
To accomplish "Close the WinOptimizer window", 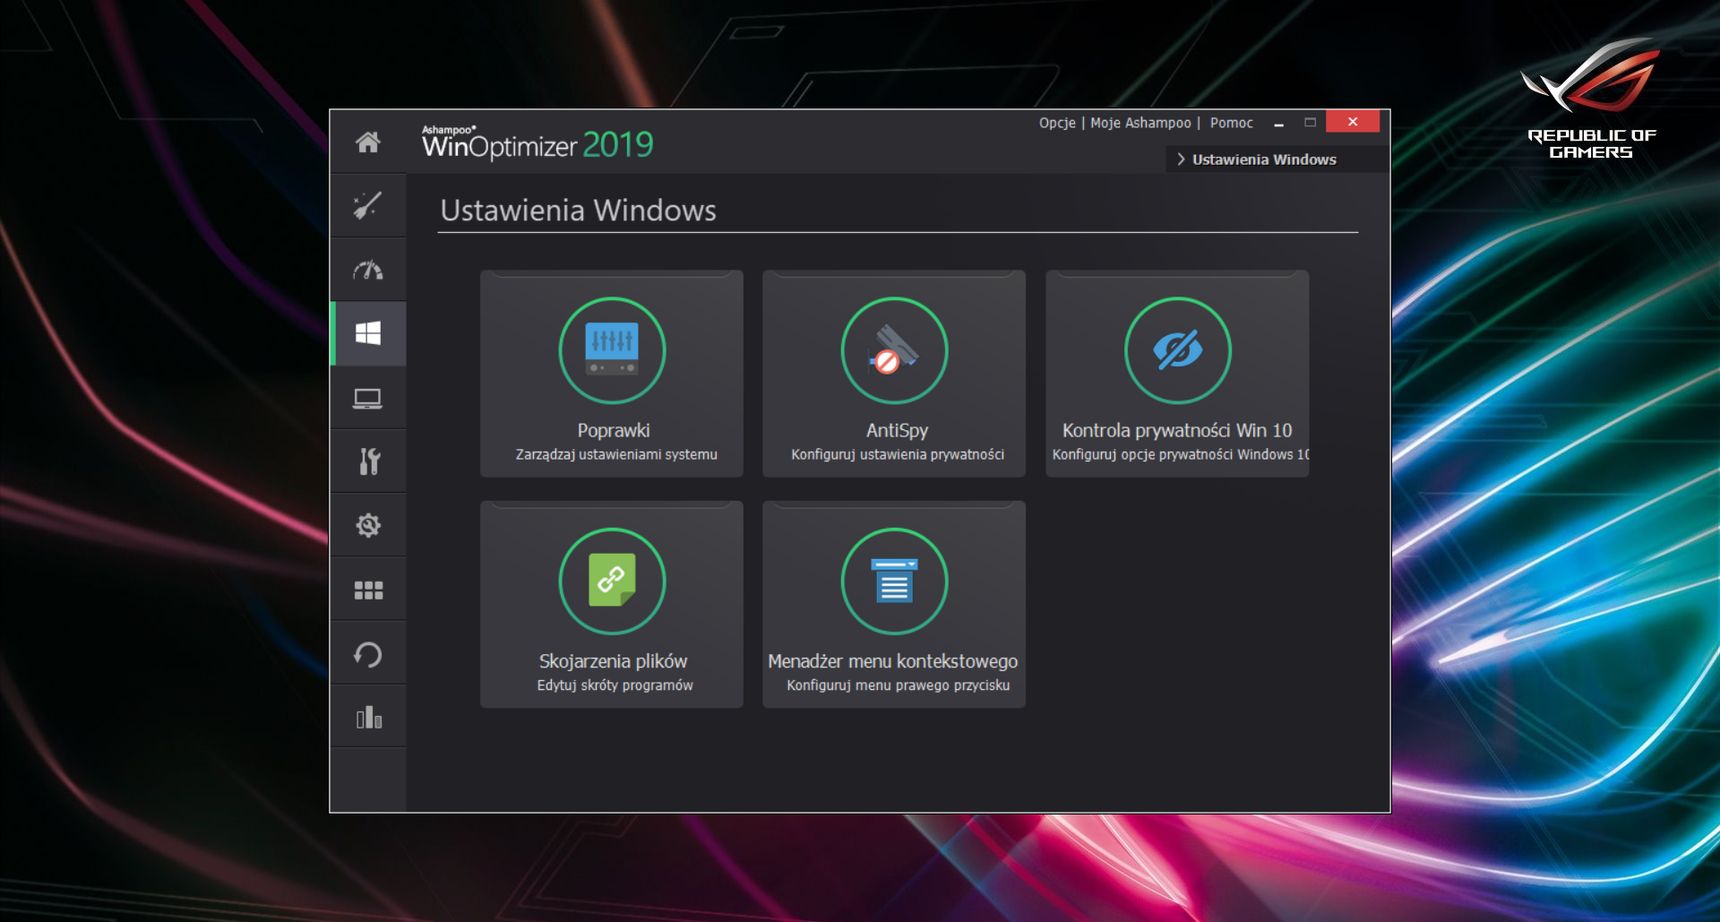I will pos(1352,121).
